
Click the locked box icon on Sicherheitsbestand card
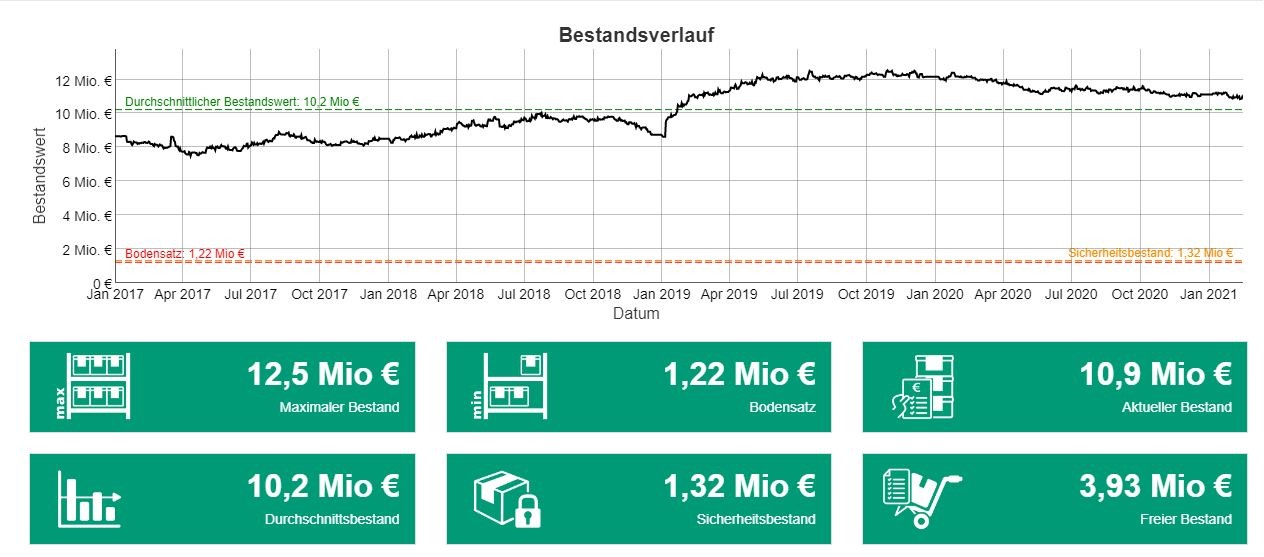point(507,498)
